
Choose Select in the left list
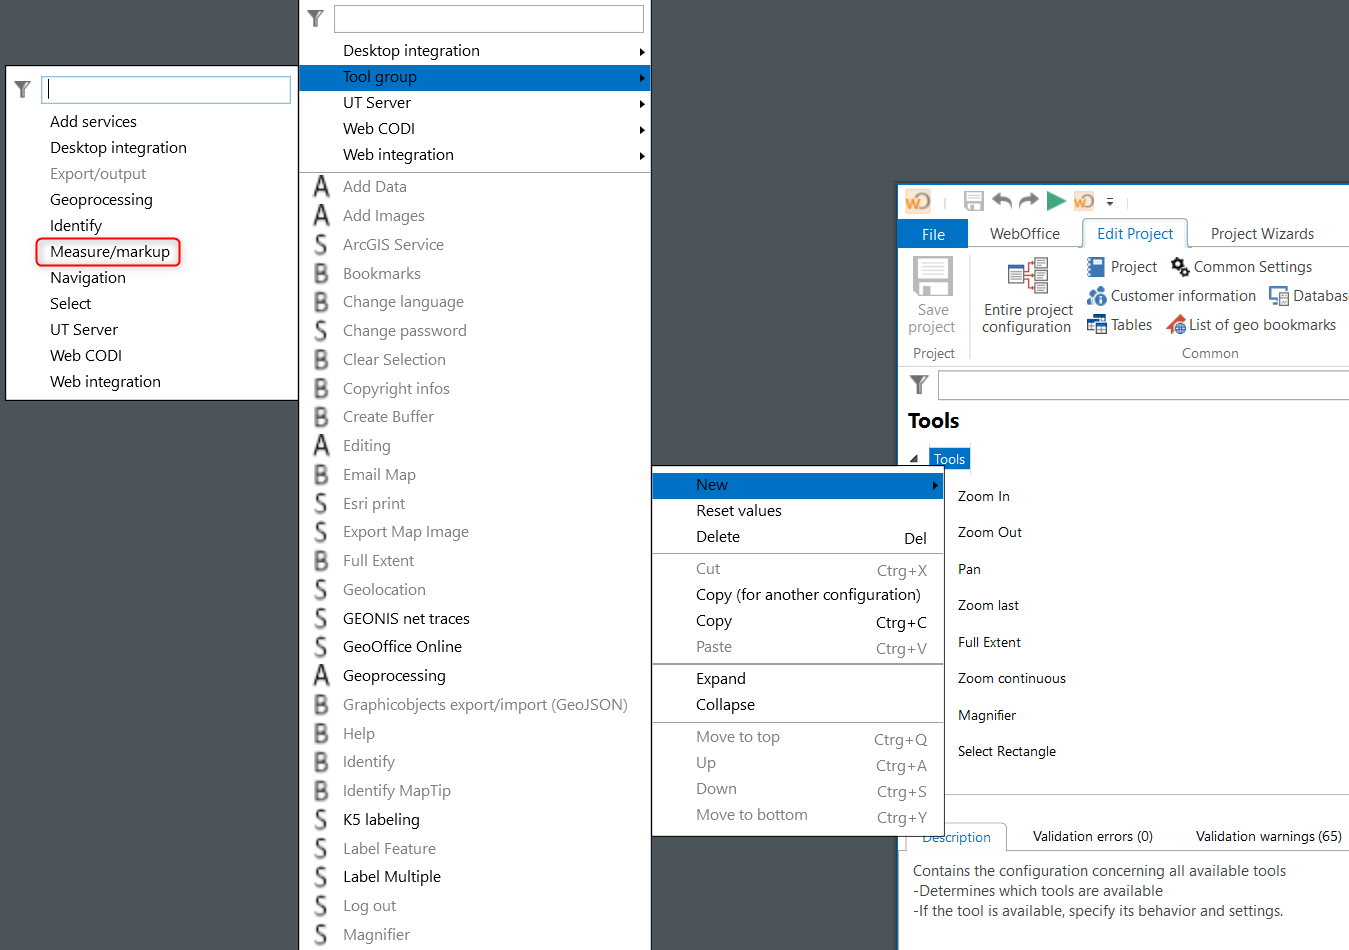pyautogui.click(x=71, y=304)
